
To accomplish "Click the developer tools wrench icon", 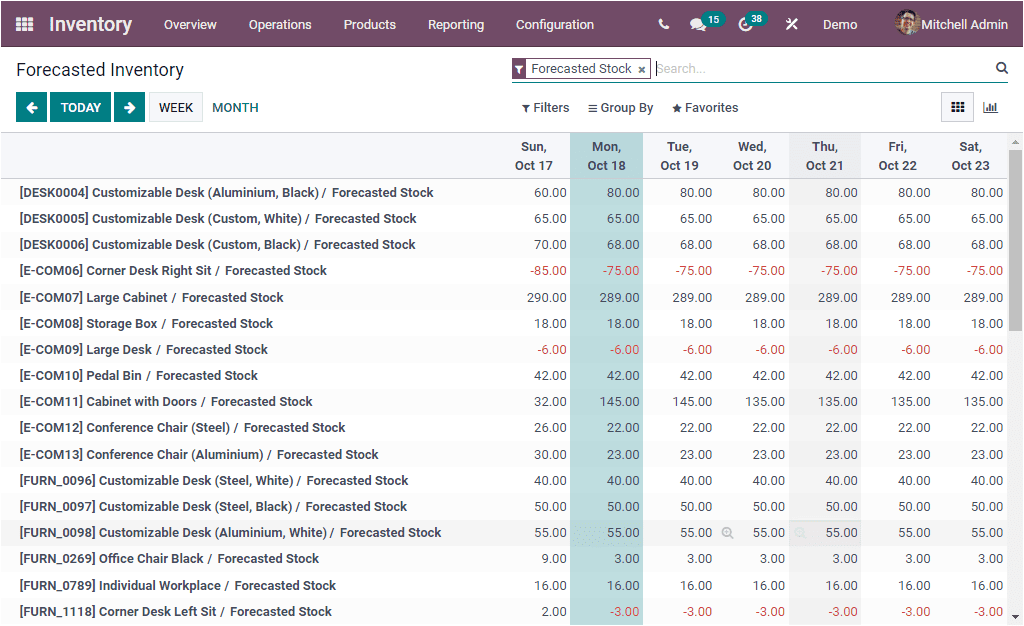I will point(791,24).
